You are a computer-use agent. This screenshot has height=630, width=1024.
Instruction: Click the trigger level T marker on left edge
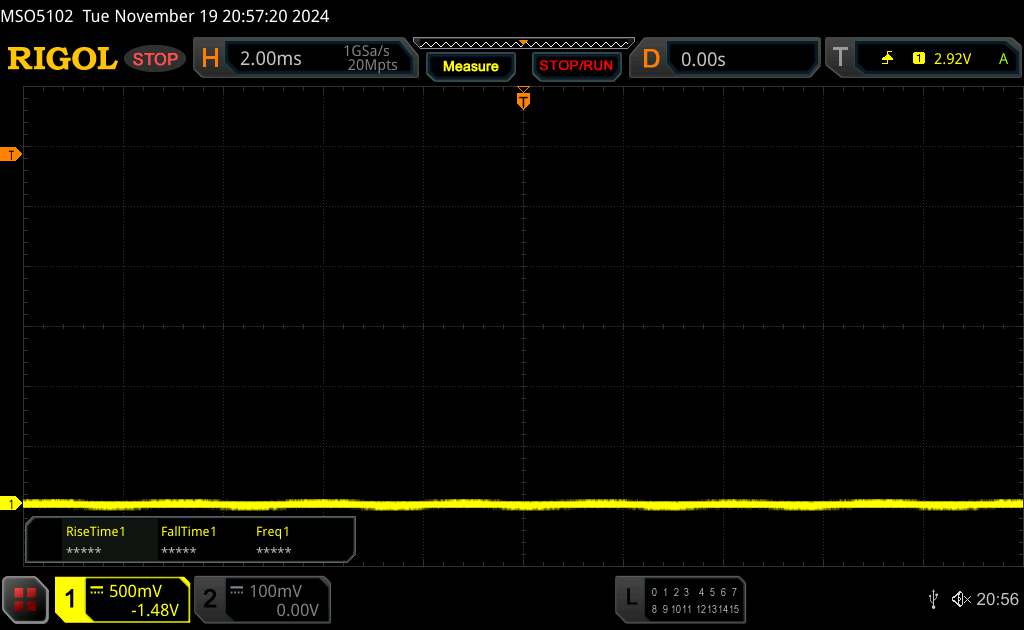point(11,154)
